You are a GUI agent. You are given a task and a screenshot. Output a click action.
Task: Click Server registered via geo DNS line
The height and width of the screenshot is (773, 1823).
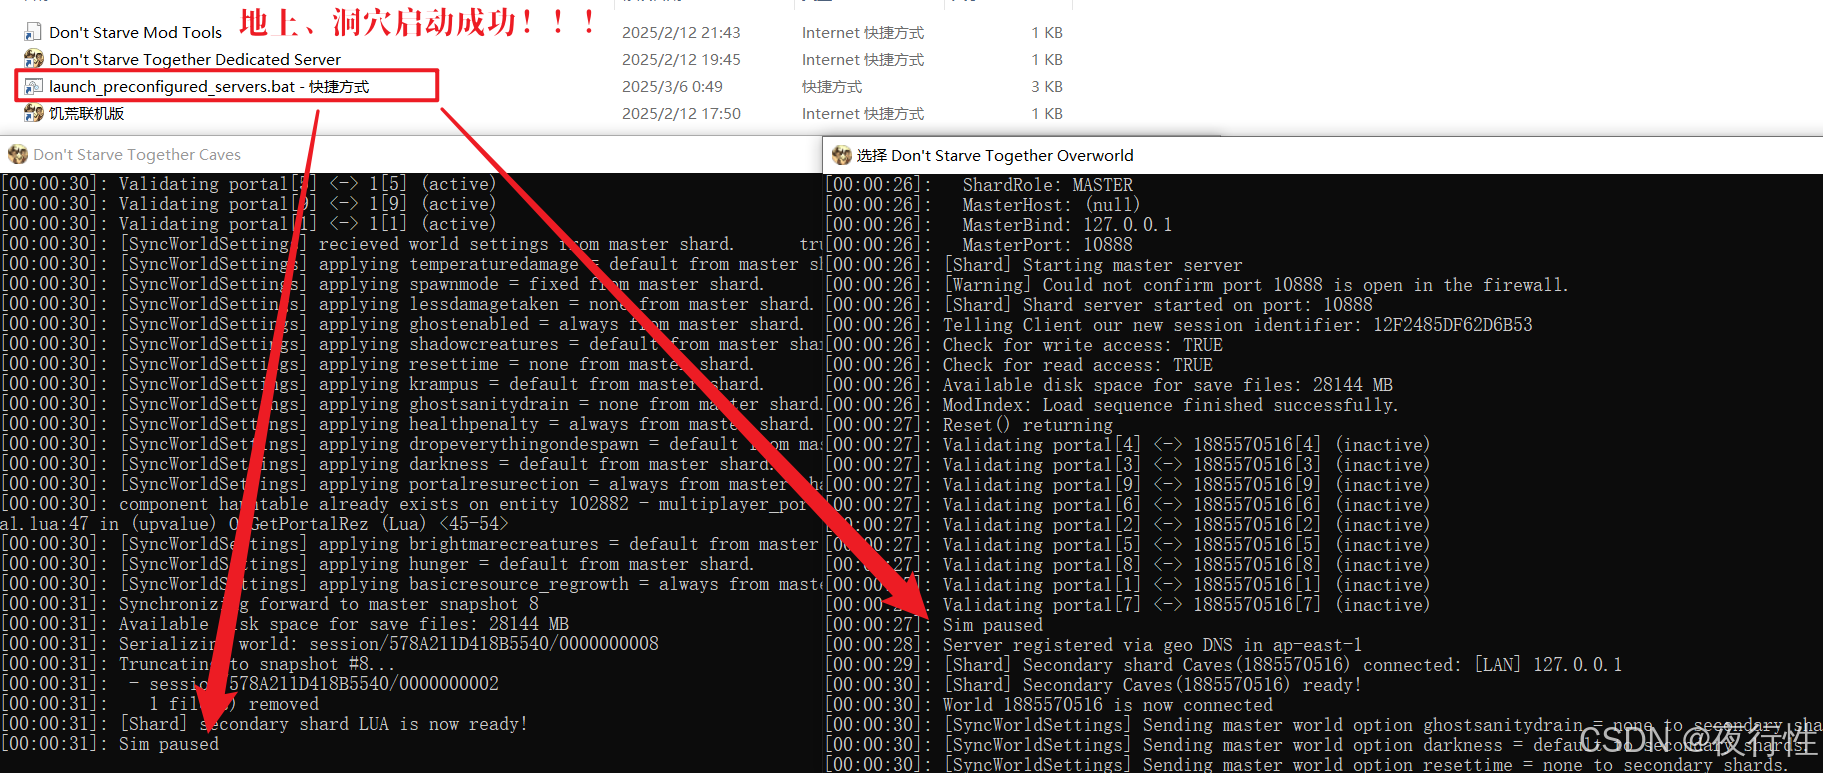point(1094,645)
